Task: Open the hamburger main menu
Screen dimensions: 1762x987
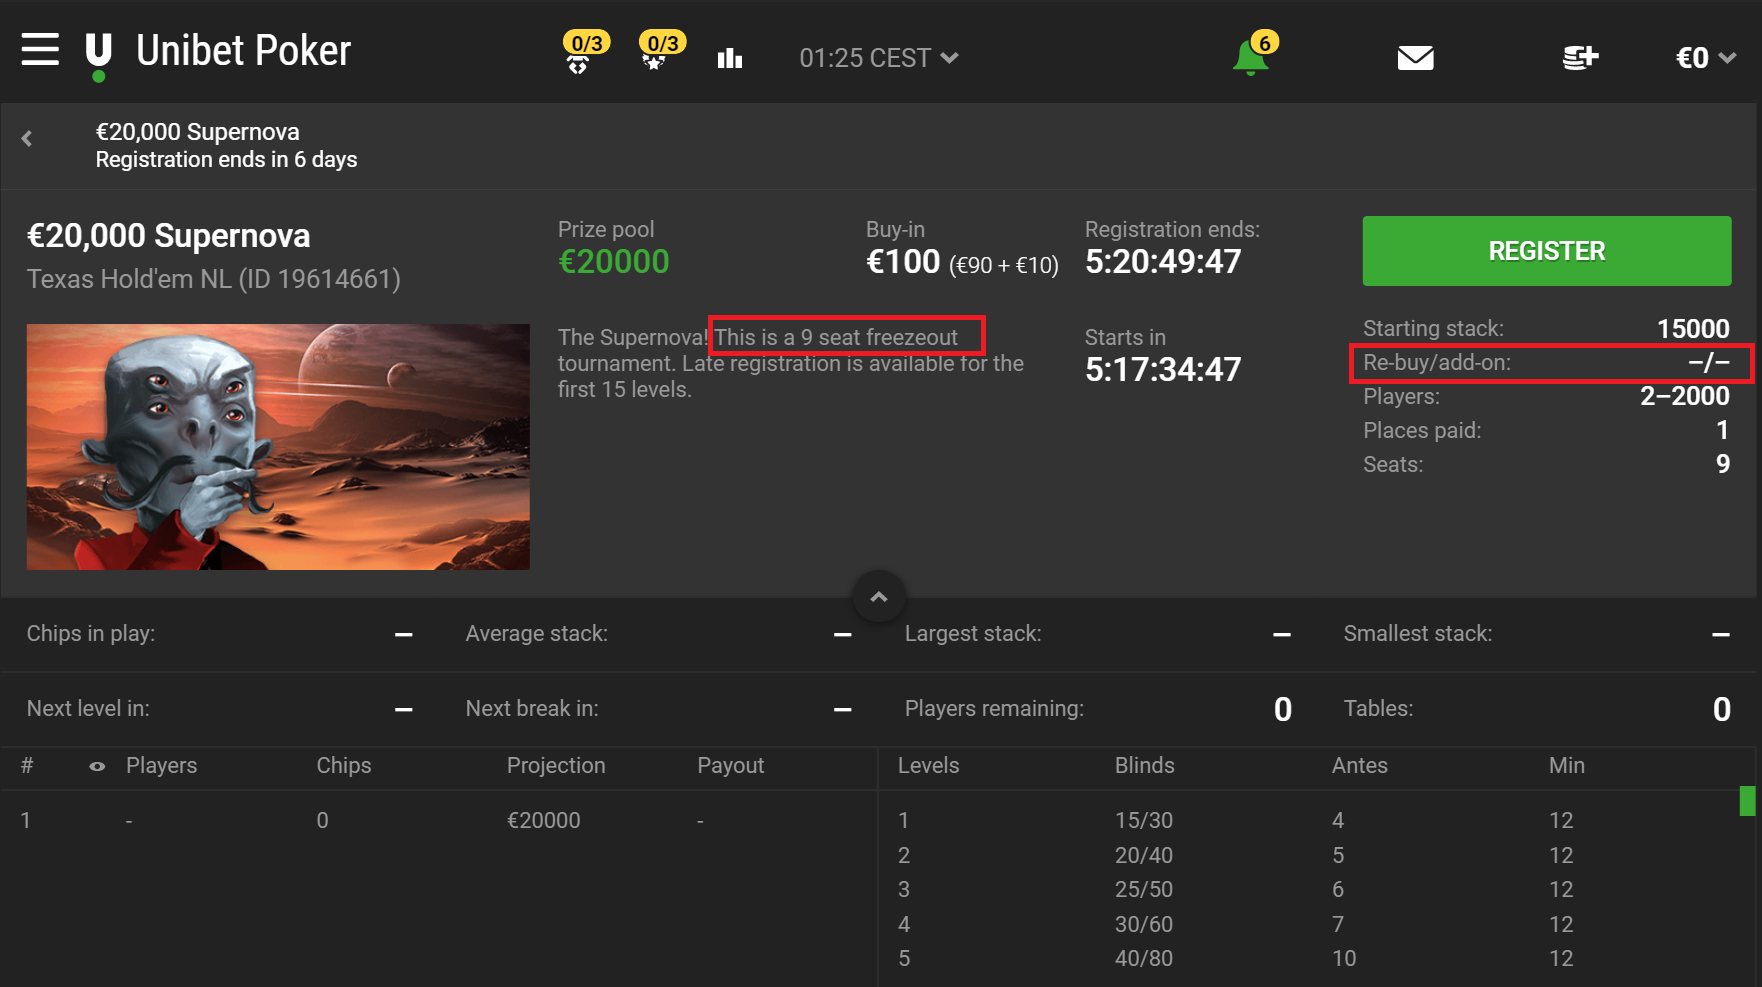Action: 40,49
